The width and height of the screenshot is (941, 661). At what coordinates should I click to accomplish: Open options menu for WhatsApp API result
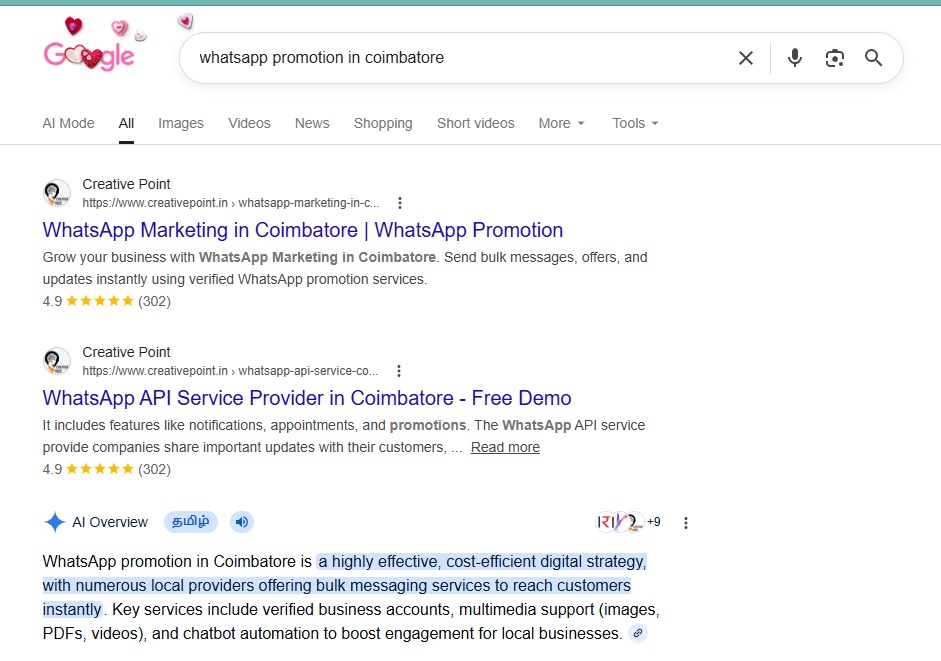tap(399, 370)
